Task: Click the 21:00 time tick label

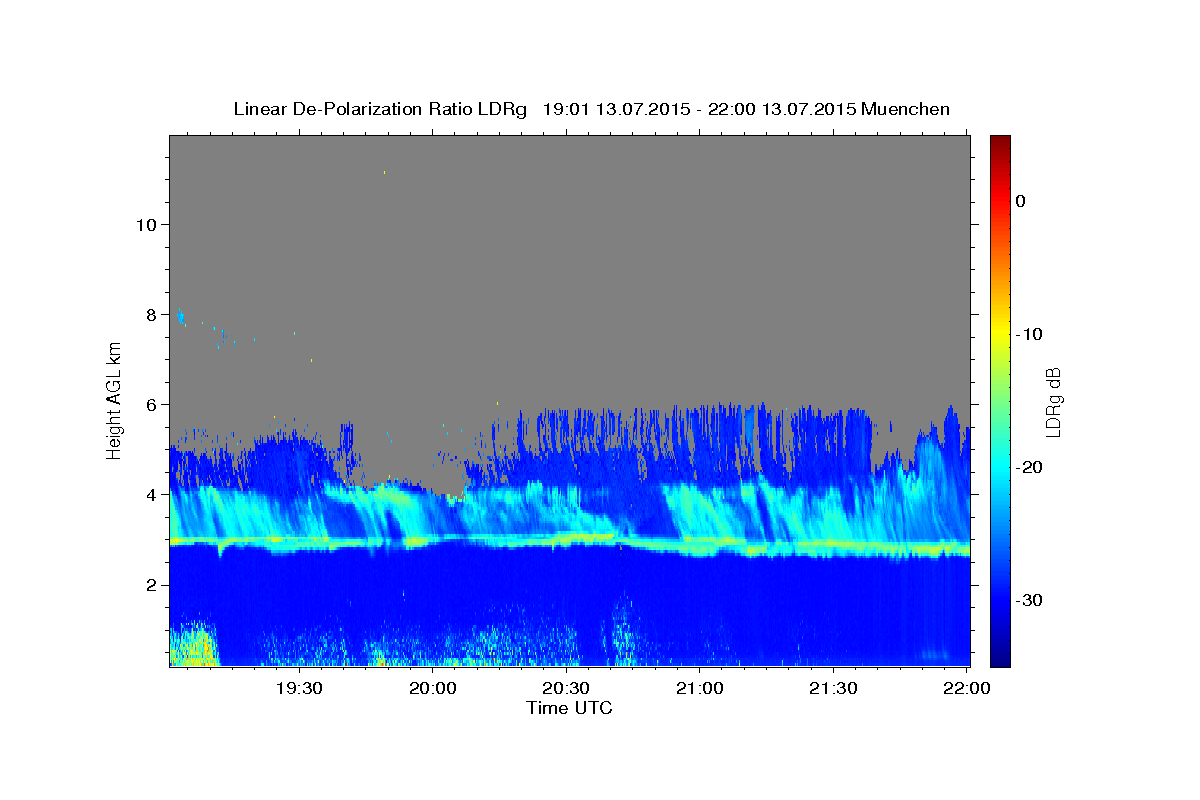Action: (700, 688)
